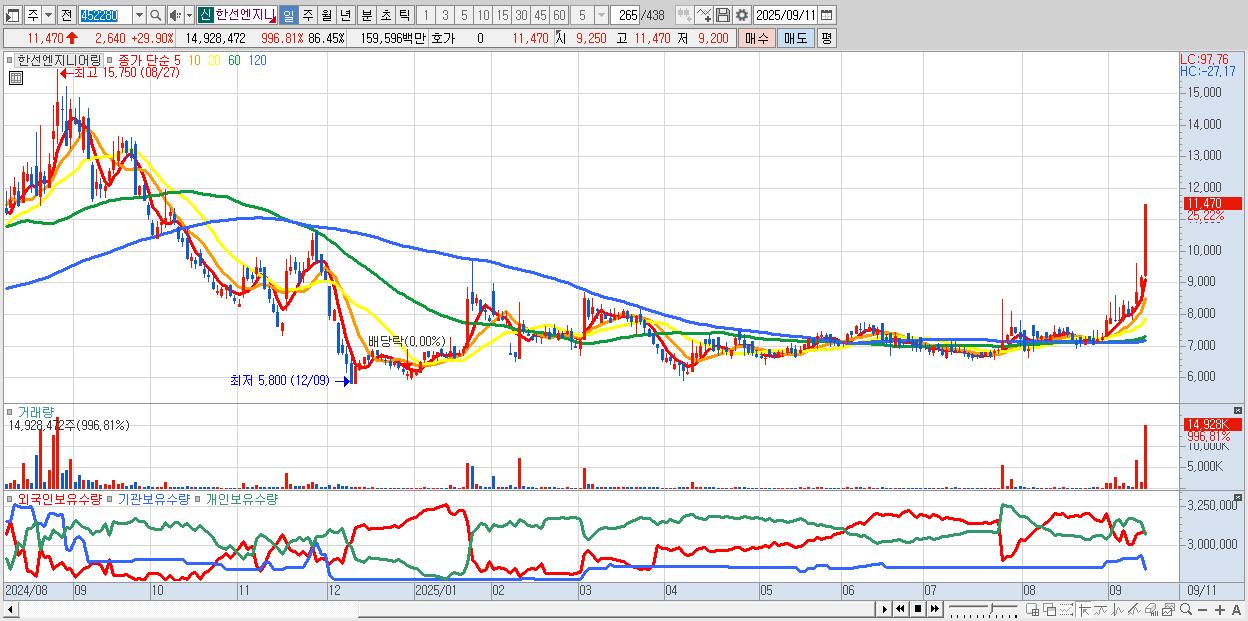Click the 외국인보유수량 legend label

pos(59,498)
